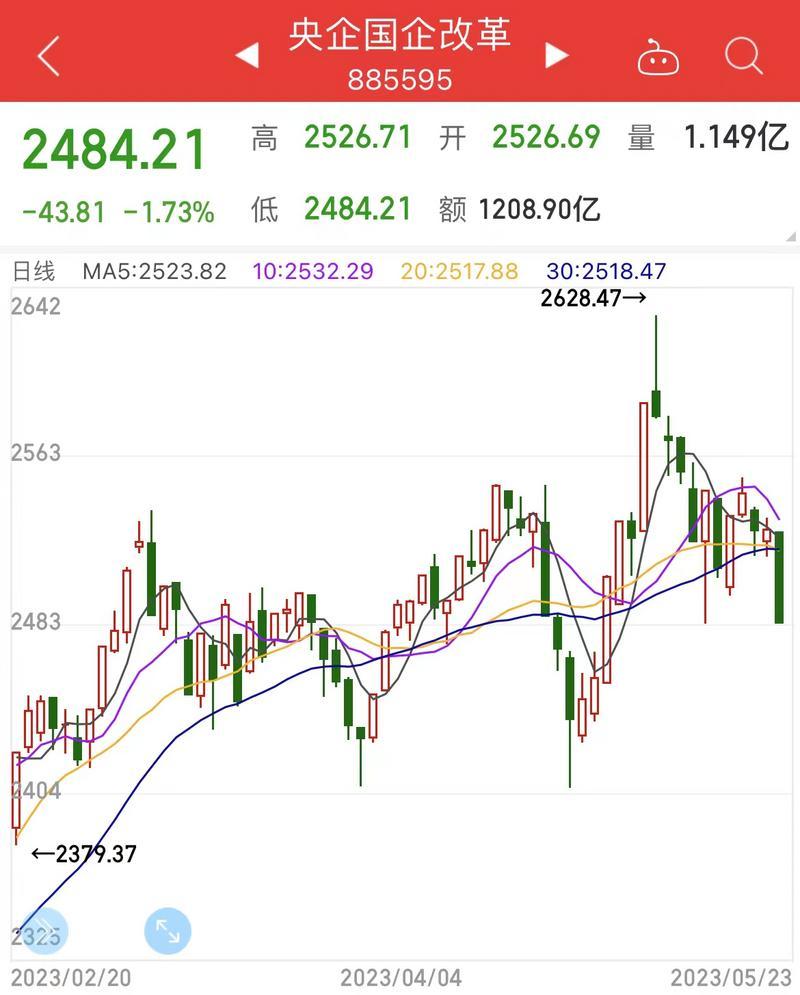Viewport: 800px width, 995px height.
Task: Expand chart to fullscreen with arrows icon
Action: click(167, 932)
